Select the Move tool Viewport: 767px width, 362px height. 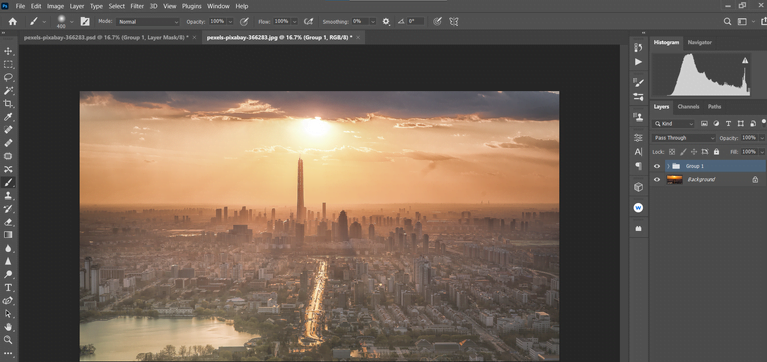[x=8, y=51]
